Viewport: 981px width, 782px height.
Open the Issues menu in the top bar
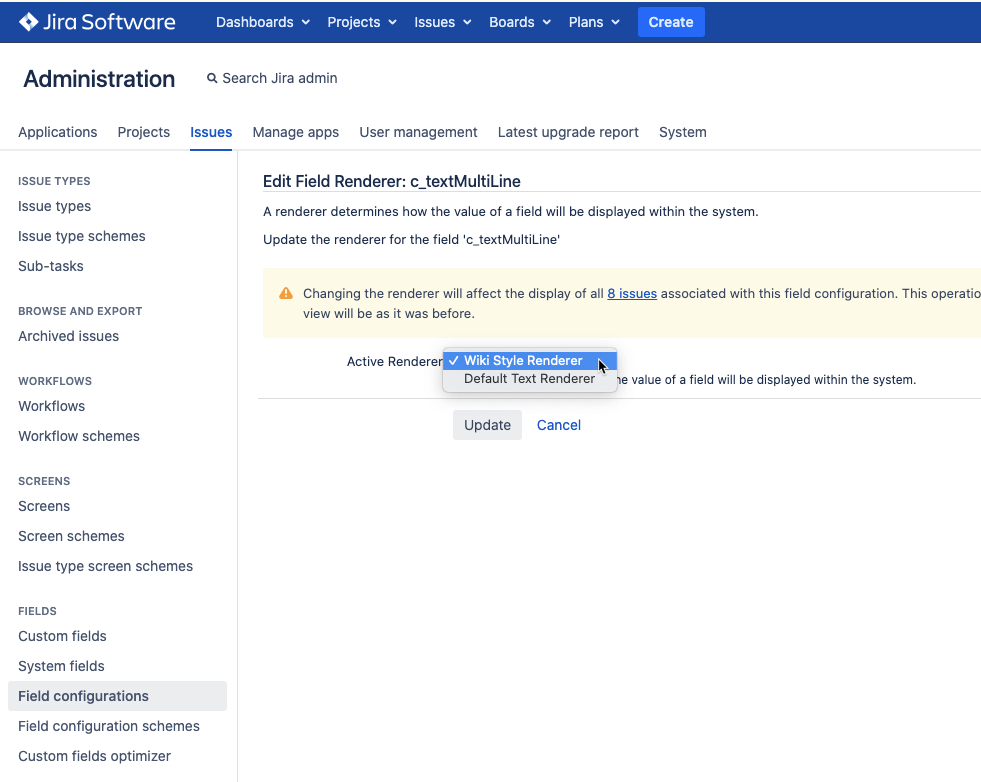point(442,22)
